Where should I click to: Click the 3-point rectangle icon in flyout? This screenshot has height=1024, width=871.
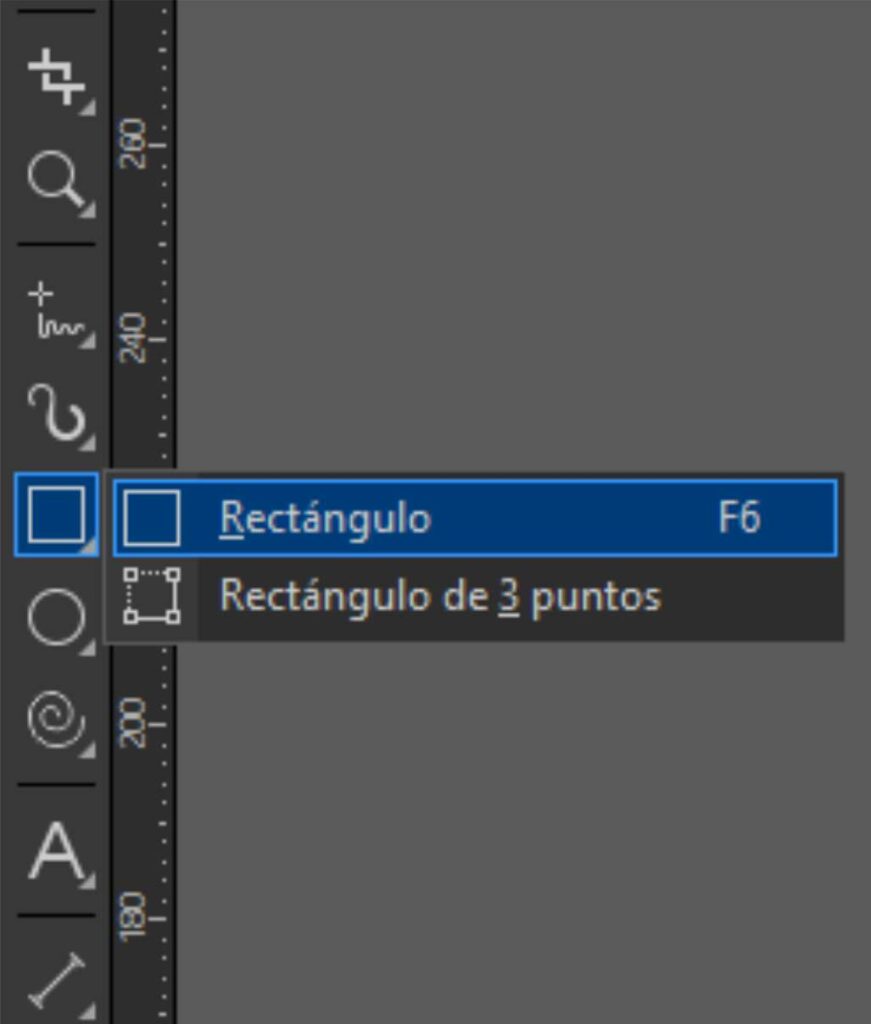(152, 597)
